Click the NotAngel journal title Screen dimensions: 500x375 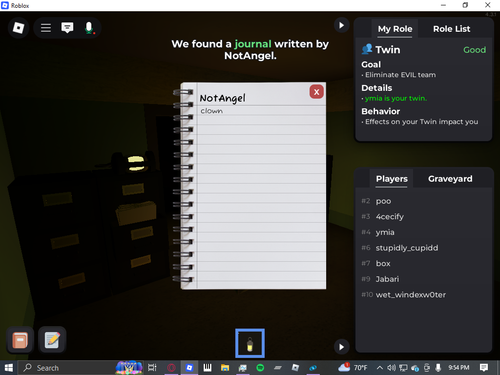(x=223, y=98)
